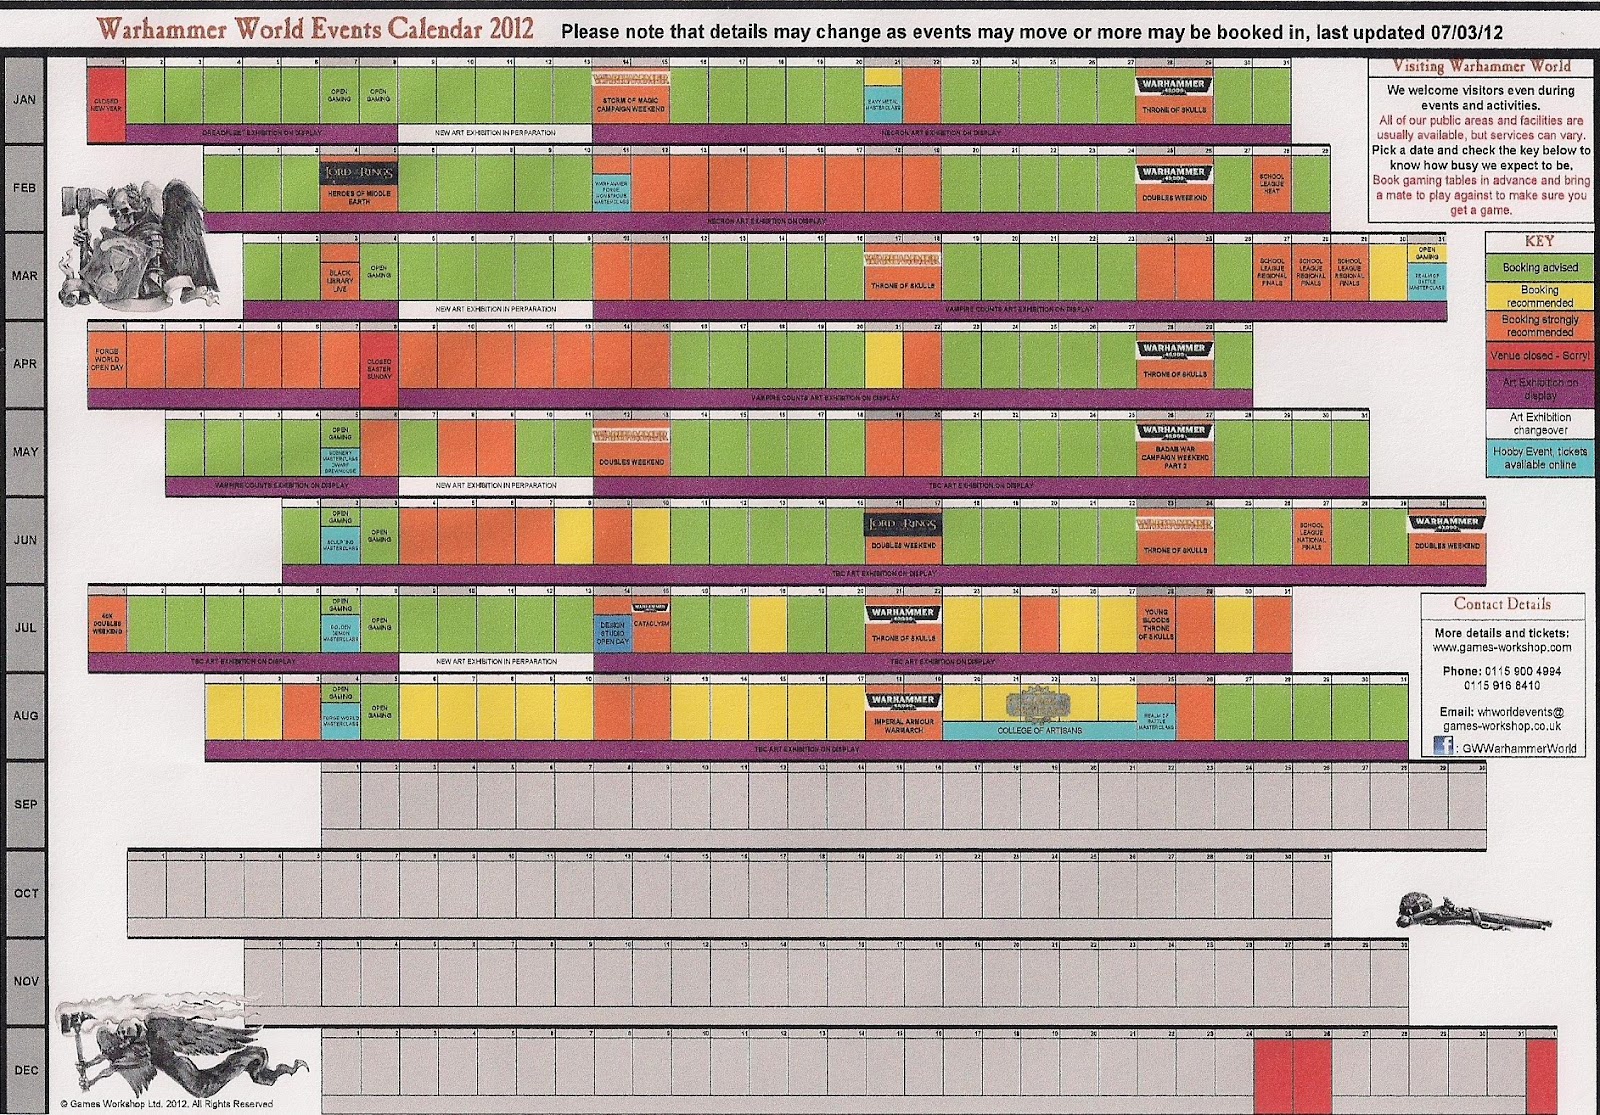This screenshot has height=1115, width=1600.
Task: Select the JUL month label
Action: 24,628
